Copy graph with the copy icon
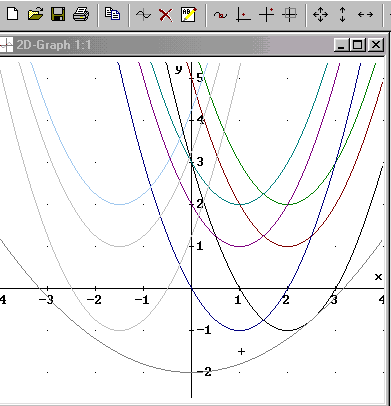Image resolution: width=391 pixels, height=406 pixels. click(x=112, y=14)
